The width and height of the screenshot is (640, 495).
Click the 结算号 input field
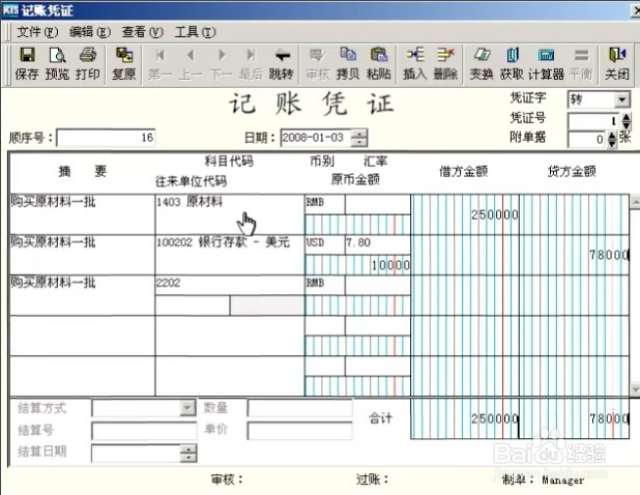pos(144,431)
